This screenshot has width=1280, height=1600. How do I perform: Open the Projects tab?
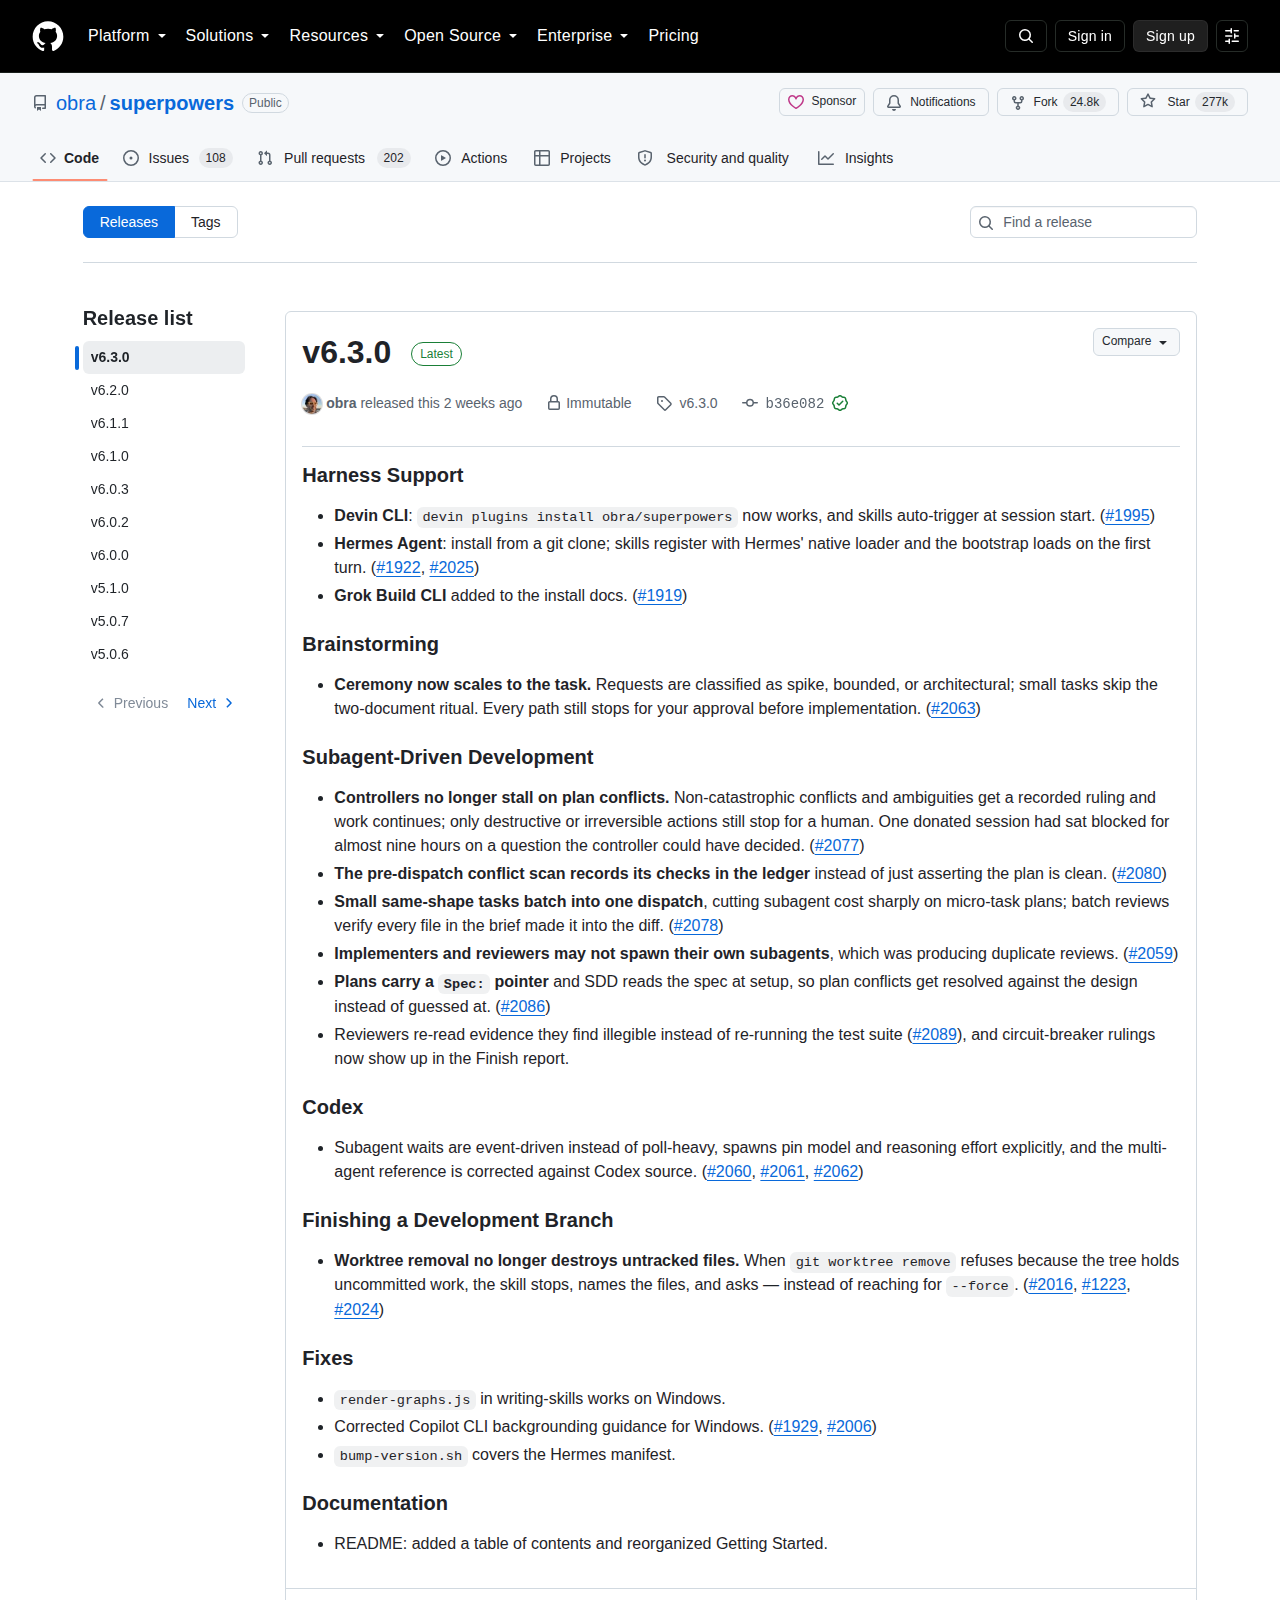click(573, 158)
